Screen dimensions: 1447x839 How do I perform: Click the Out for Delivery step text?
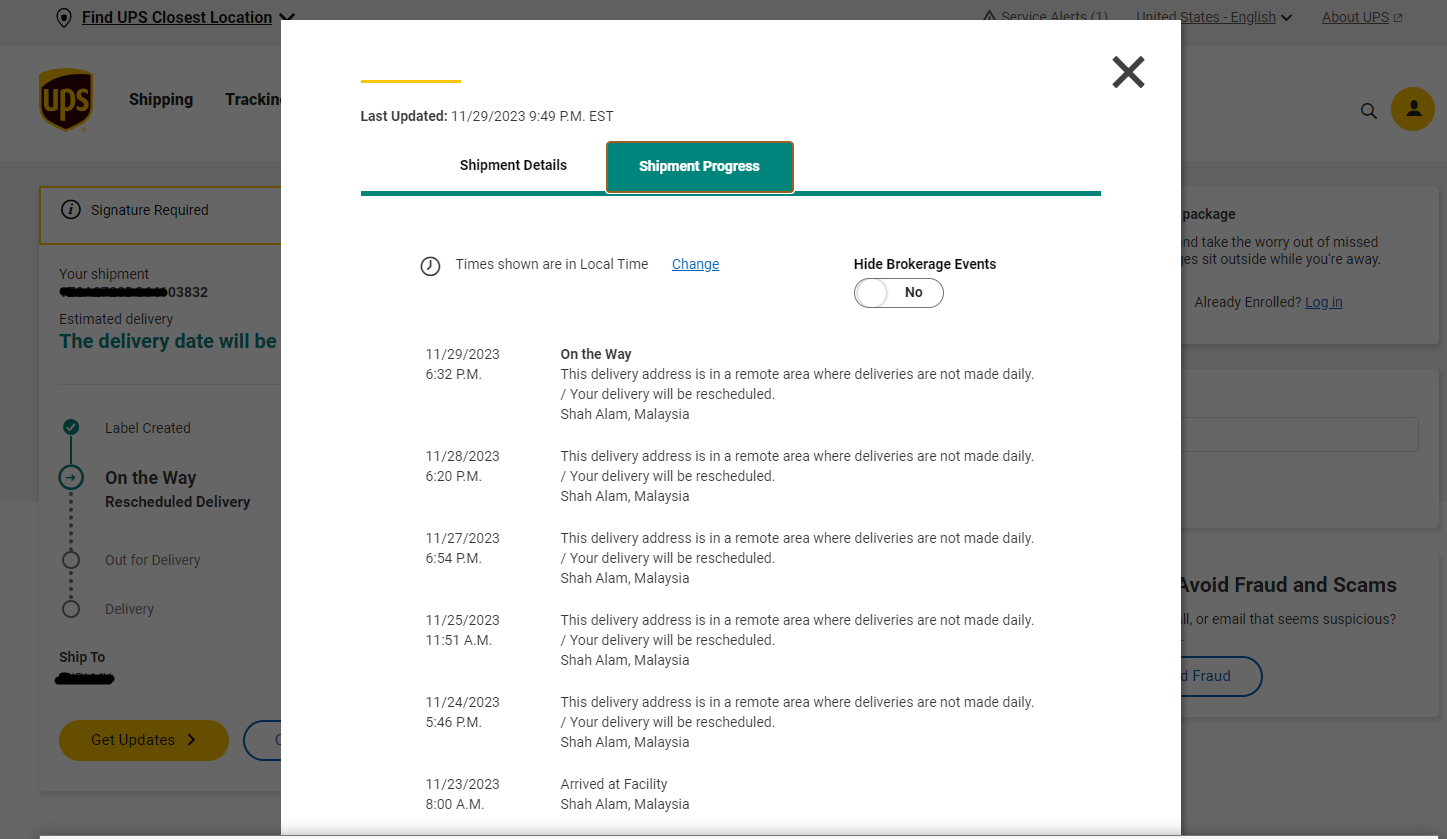(x=153, y=560)
